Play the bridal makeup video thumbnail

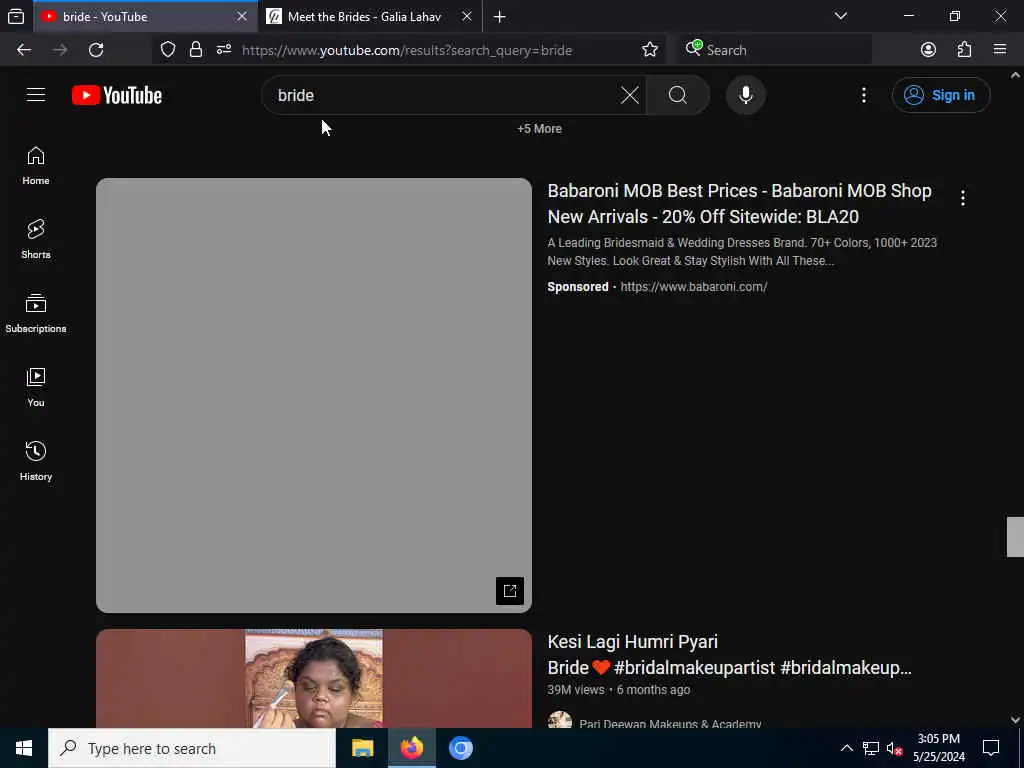point(314,679)
